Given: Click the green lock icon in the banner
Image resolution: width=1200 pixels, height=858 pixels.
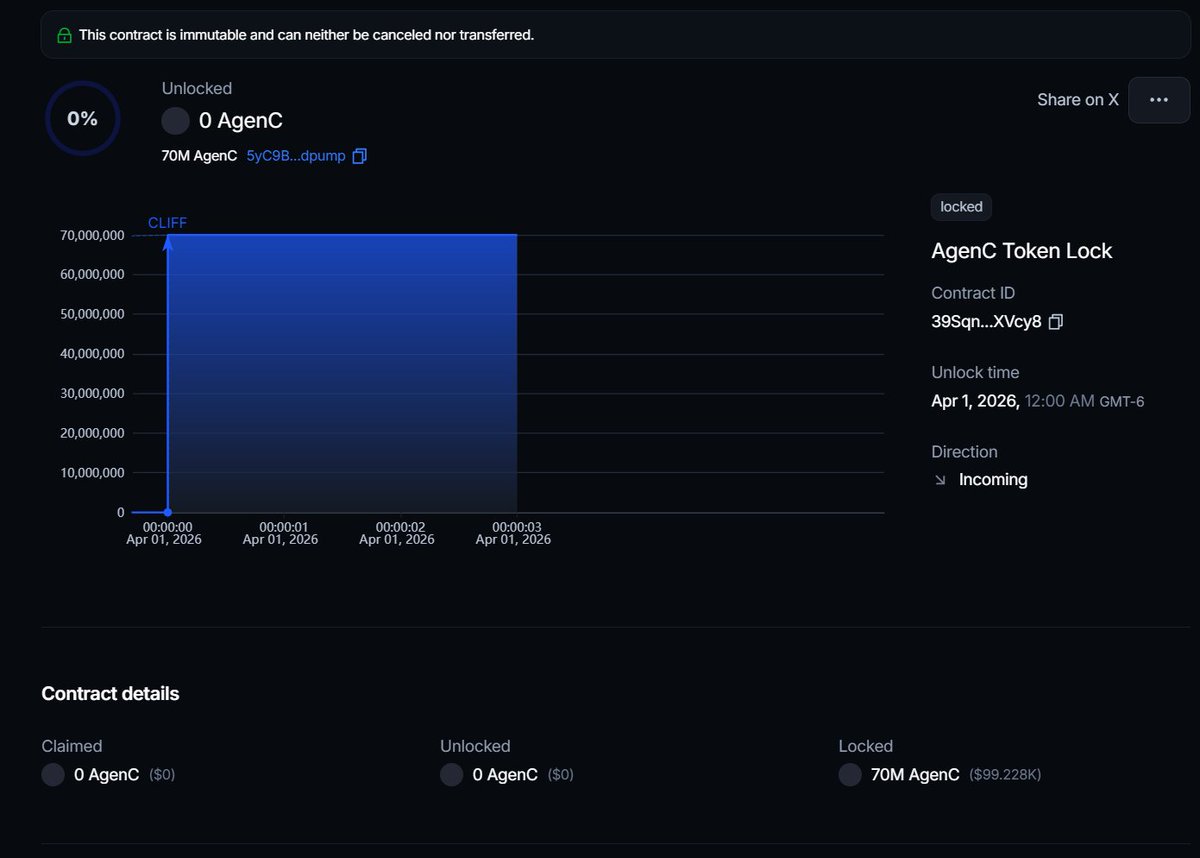Looking at the screenshot, I should [x=64, y=36].
